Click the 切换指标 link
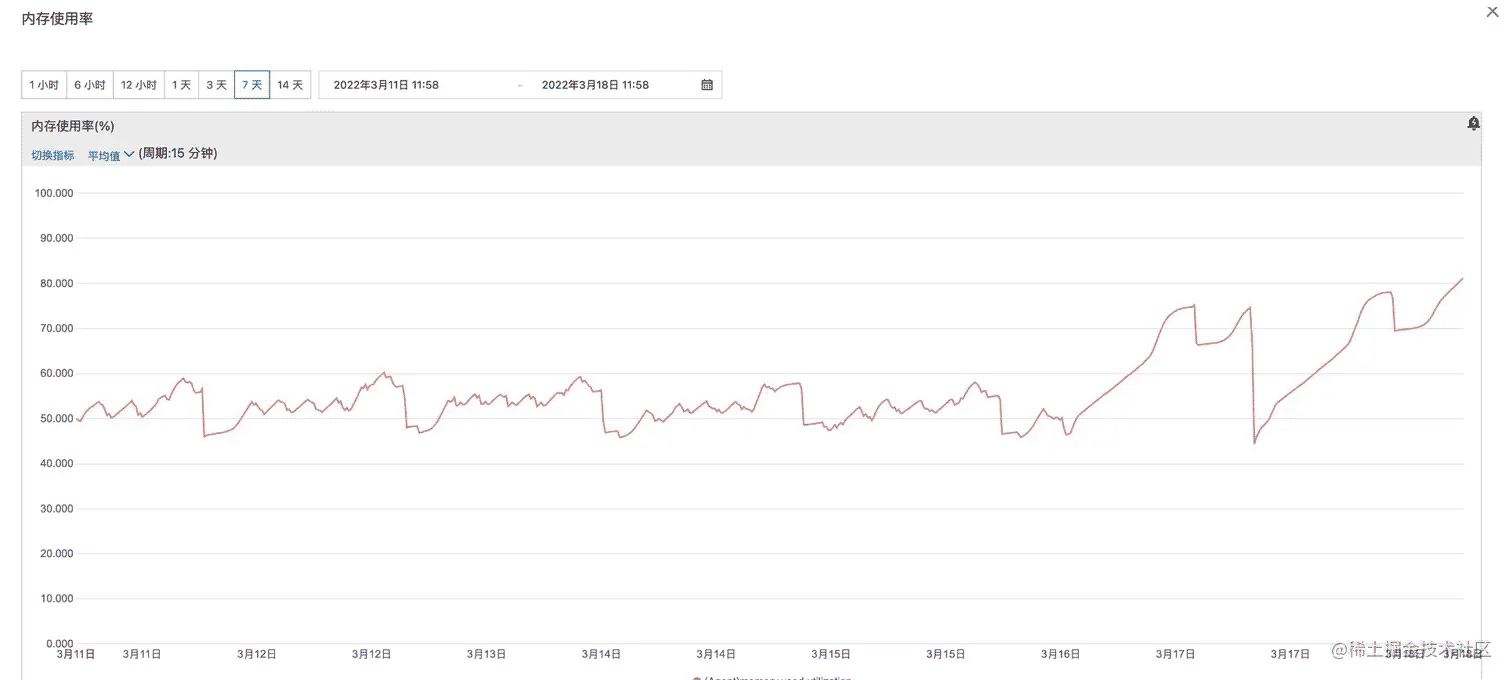Screen dimensions: 1512x680 [x=53, y=155]
